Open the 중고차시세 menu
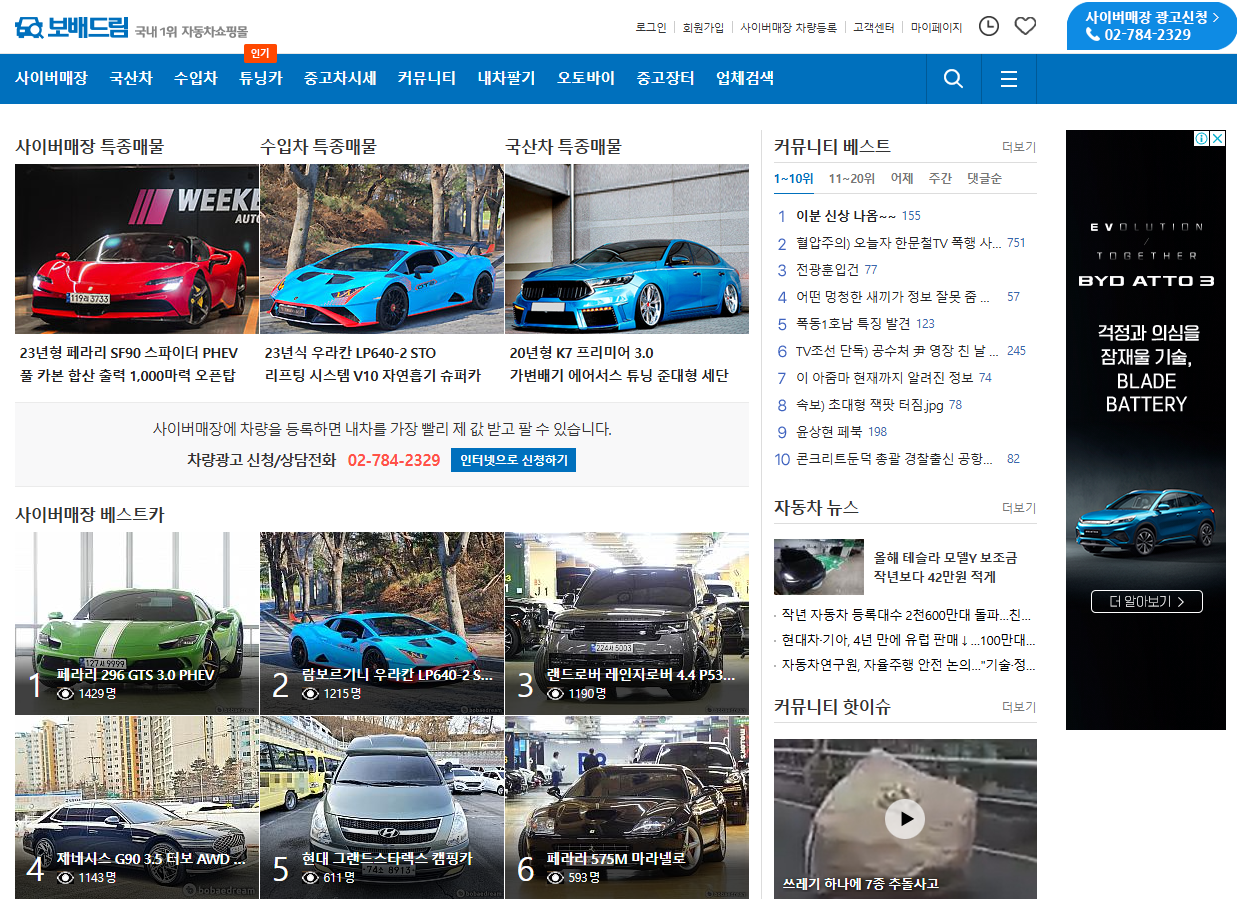 pos(338,78)
